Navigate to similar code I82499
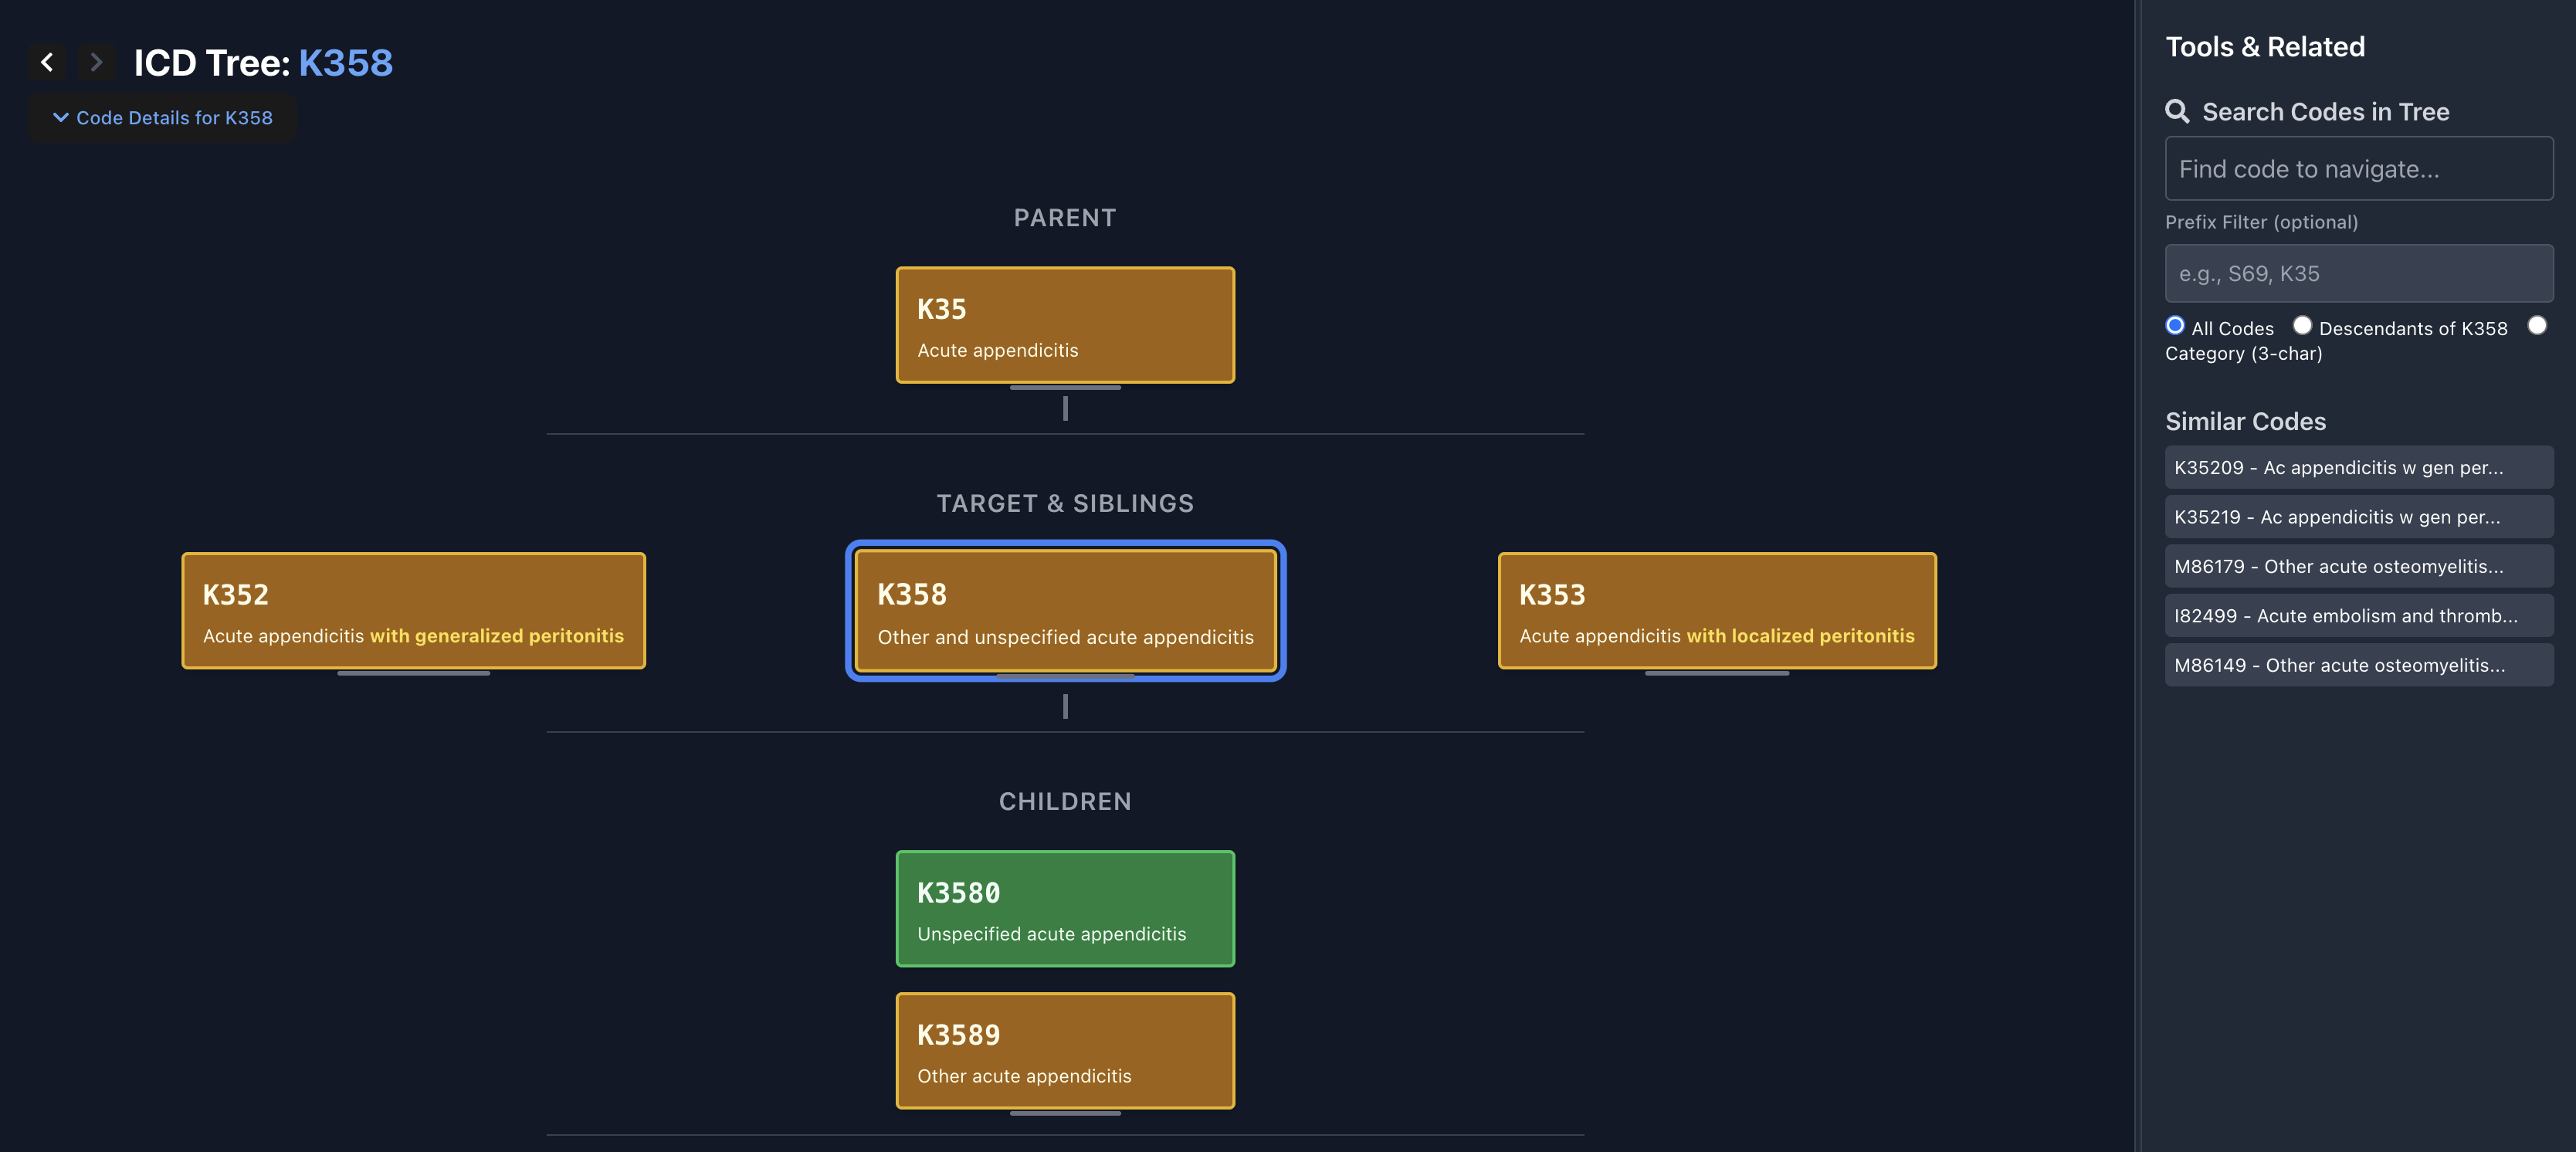The image size is (2576, 1152). pyautogui.click(x=2358, y=615)
